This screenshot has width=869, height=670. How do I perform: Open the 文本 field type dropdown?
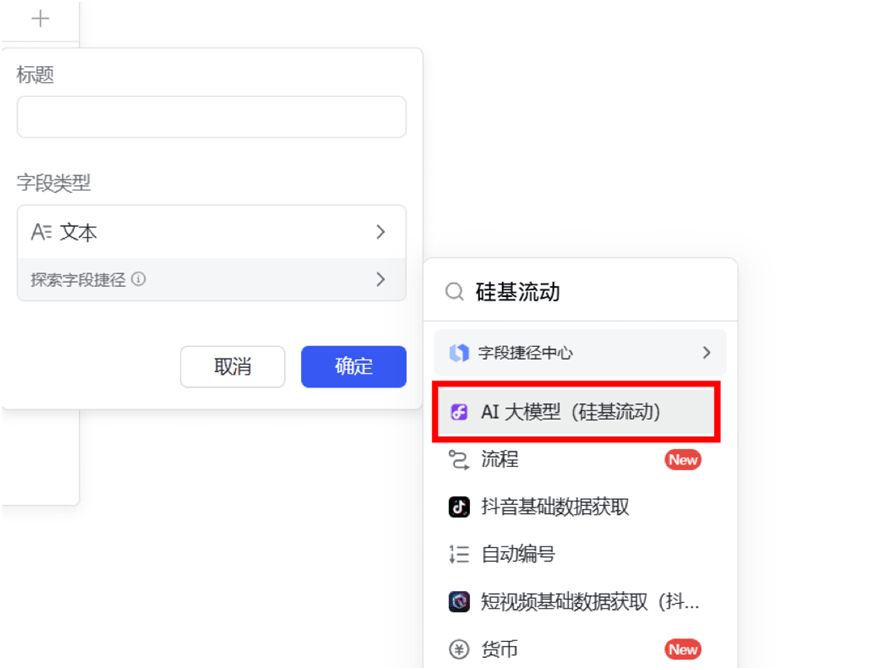coord(212,232)
